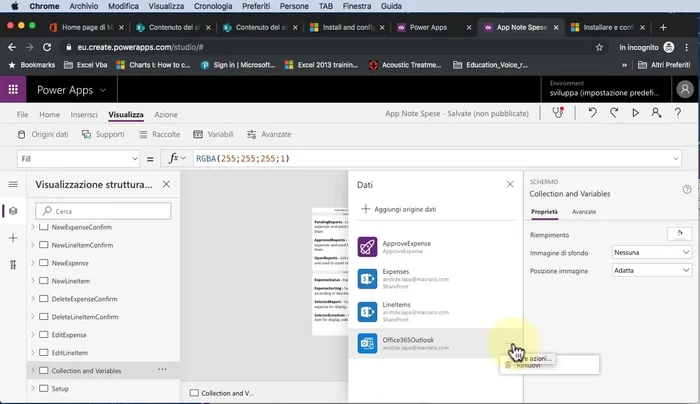Image resolution: width=700 pixels, height=404 pixels.
Task: Click Aggiungi origine dati
Action: tap(398, 209)
